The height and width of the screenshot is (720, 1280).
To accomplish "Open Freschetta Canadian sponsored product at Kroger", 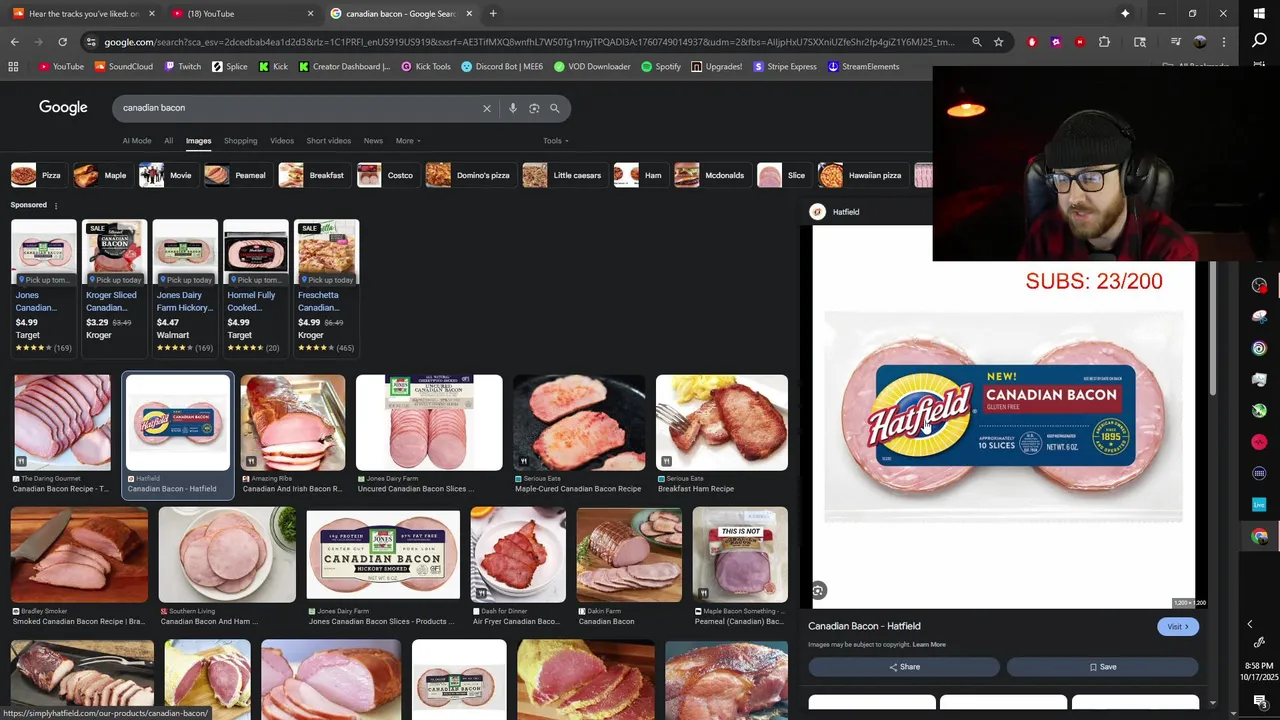I will (326, 288).
